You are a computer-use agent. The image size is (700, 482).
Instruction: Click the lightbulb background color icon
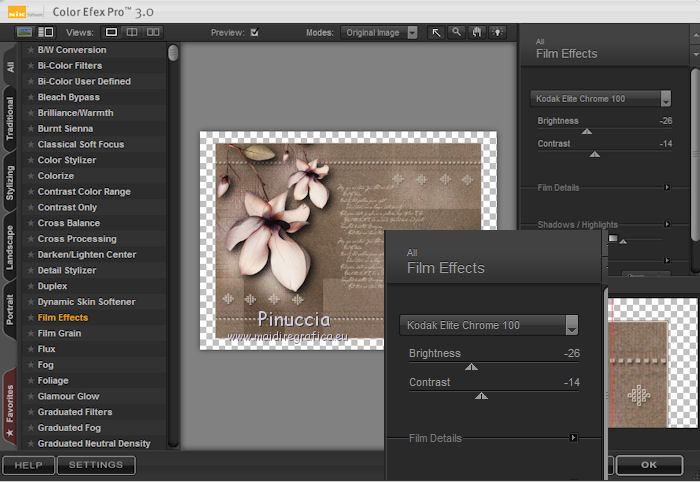click(x=496, y=32)
